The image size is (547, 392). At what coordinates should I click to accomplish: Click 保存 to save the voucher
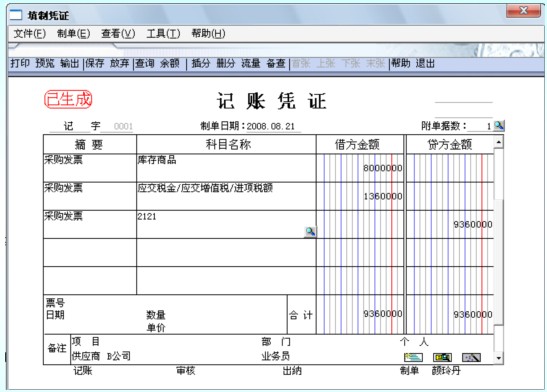point(95,63)
